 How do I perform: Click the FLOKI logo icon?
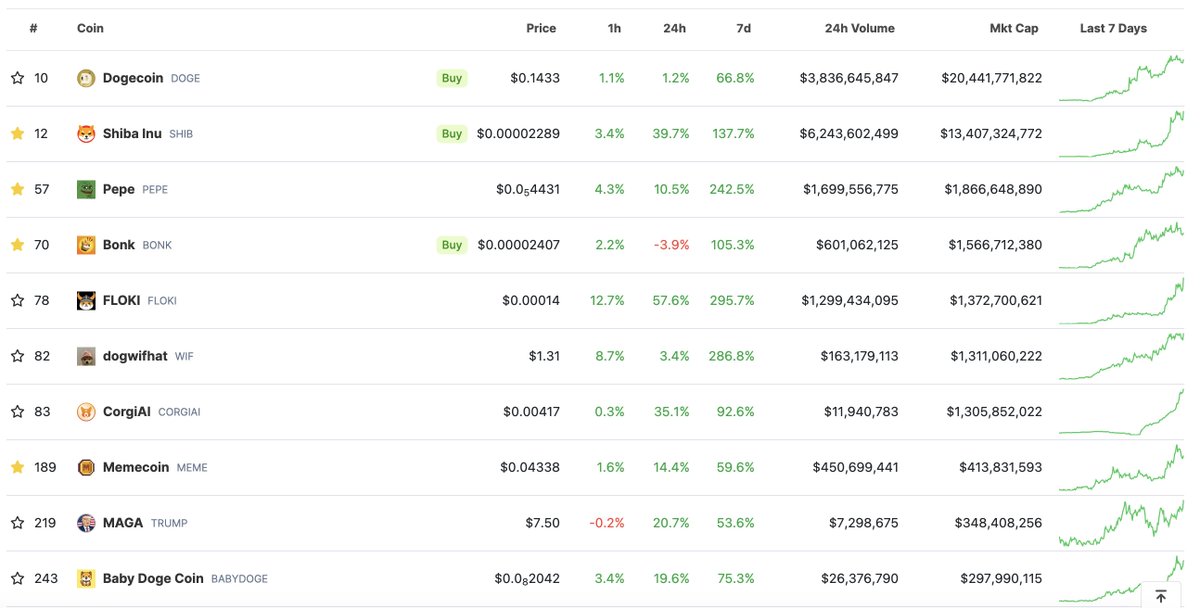[86, 300]
